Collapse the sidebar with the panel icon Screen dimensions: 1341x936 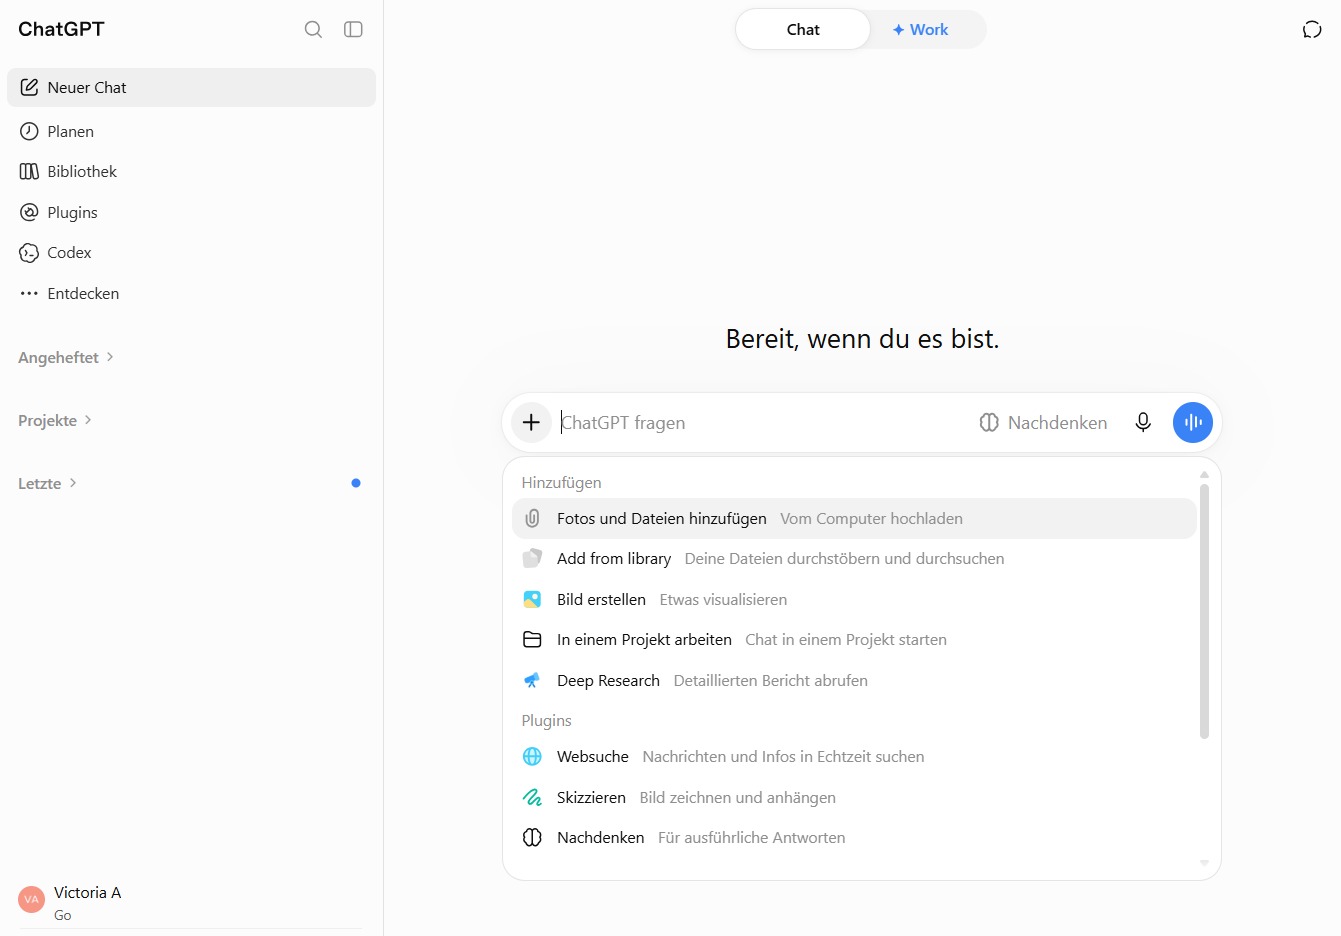[353, 29]
